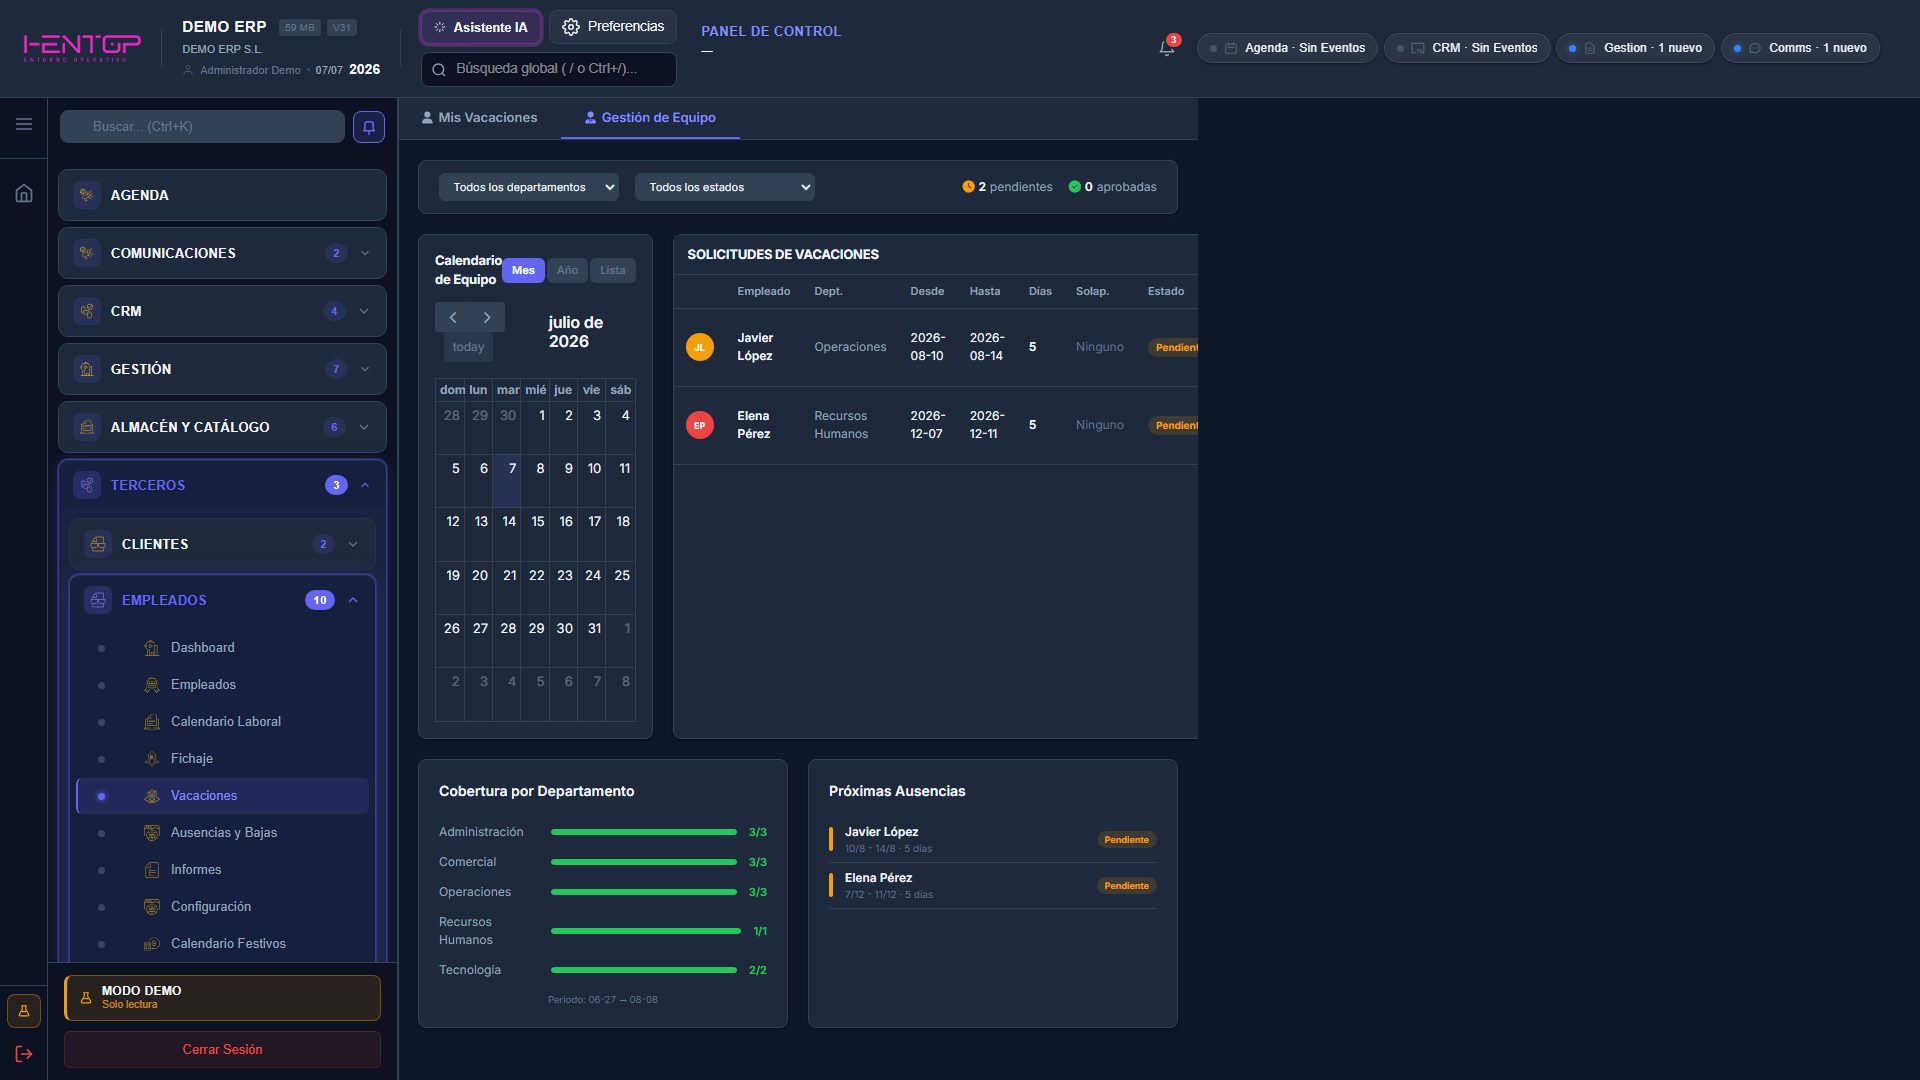
Task: Focus the sidebar Buscar field
Action: tap(202, 127)
